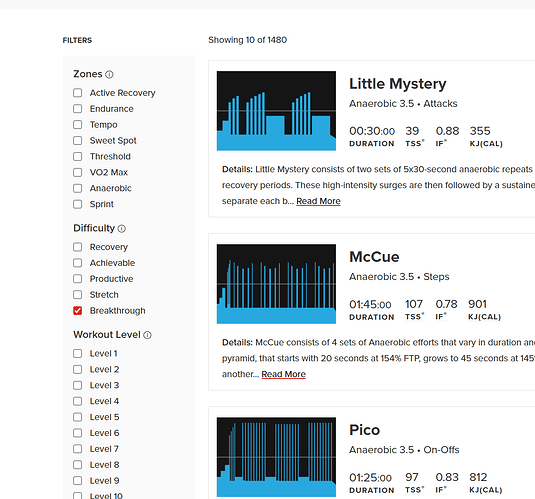Open the Little Mystery workout title
Screen dimensions: 535x499
point(397,84)
